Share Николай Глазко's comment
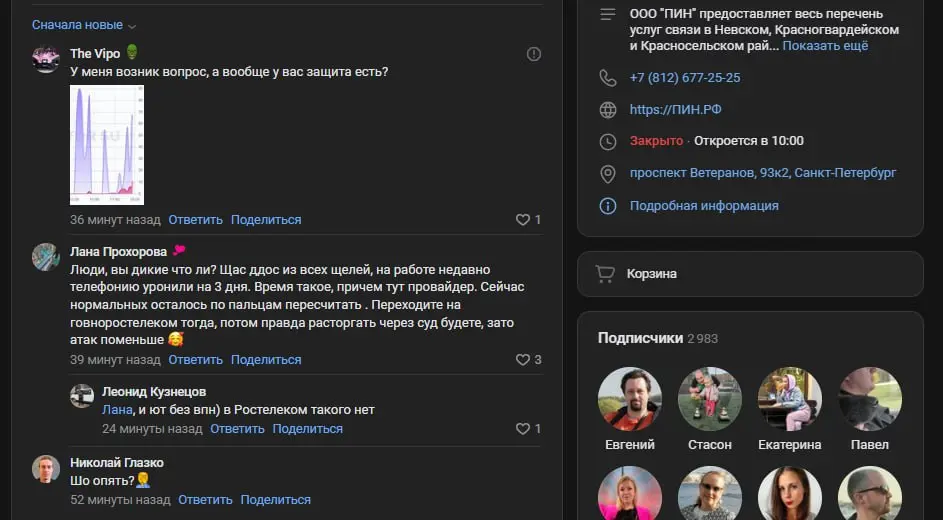The height and width of the screenshot is (520, 943). 275,500
